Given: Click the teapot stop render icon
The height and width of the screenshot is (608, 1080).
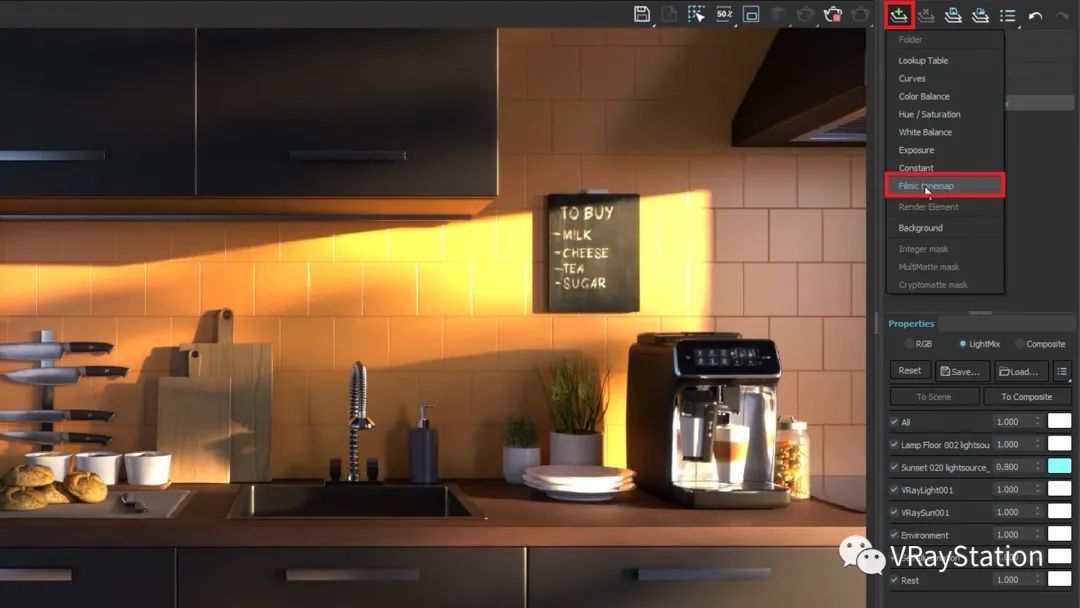Looking at the screenshot, I should pyautogui.click(x=833, y=14).
